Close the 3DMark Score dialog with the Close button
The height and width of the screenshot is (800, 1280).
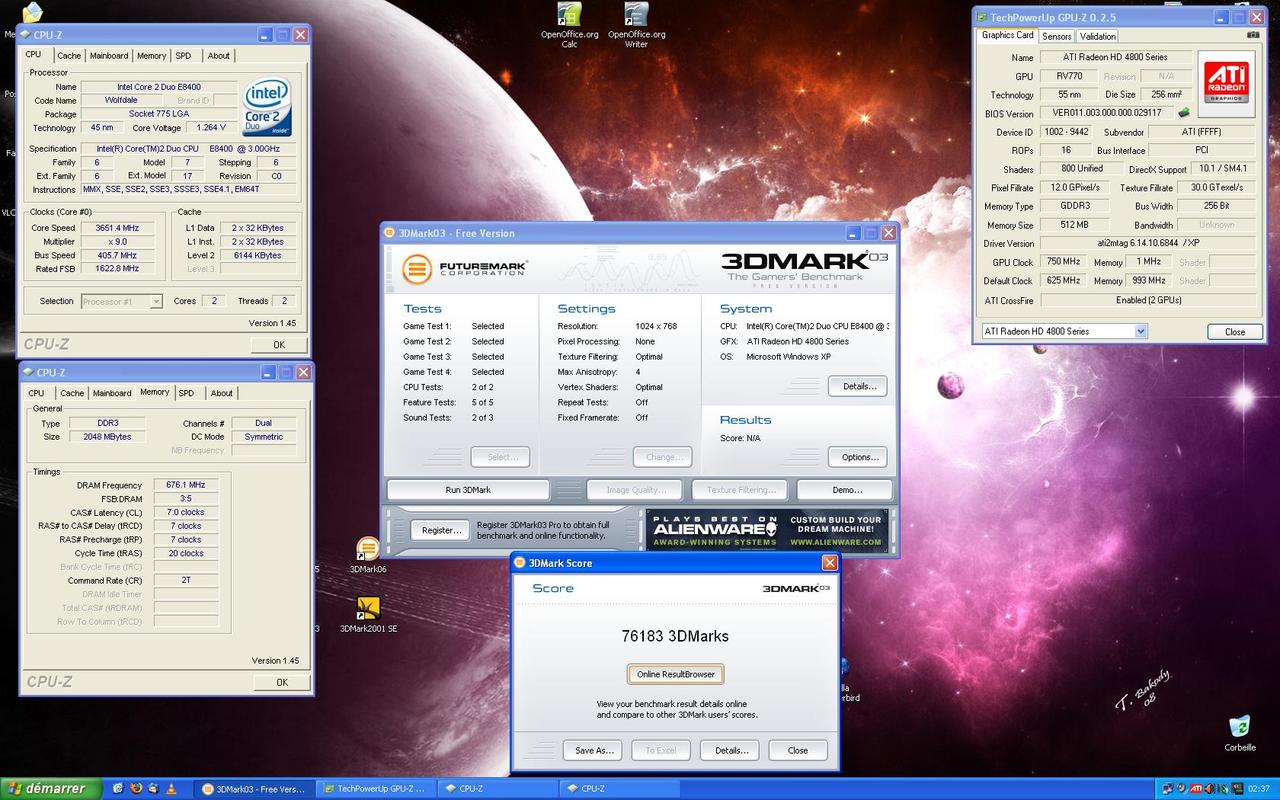798,750
